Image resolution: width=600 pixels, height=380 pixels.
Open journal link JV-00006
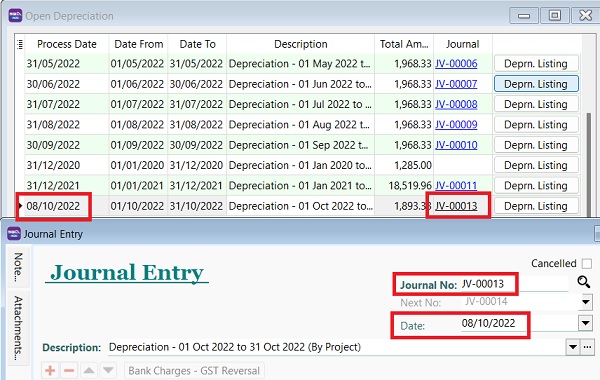click(x=456, y=64)
